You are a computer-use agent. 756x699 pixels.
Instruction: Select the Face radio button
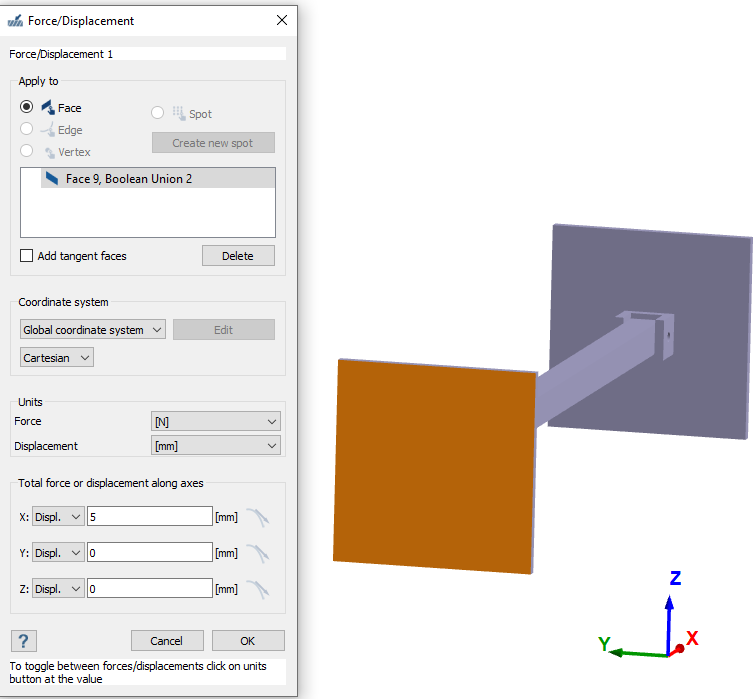pos(27,107)
